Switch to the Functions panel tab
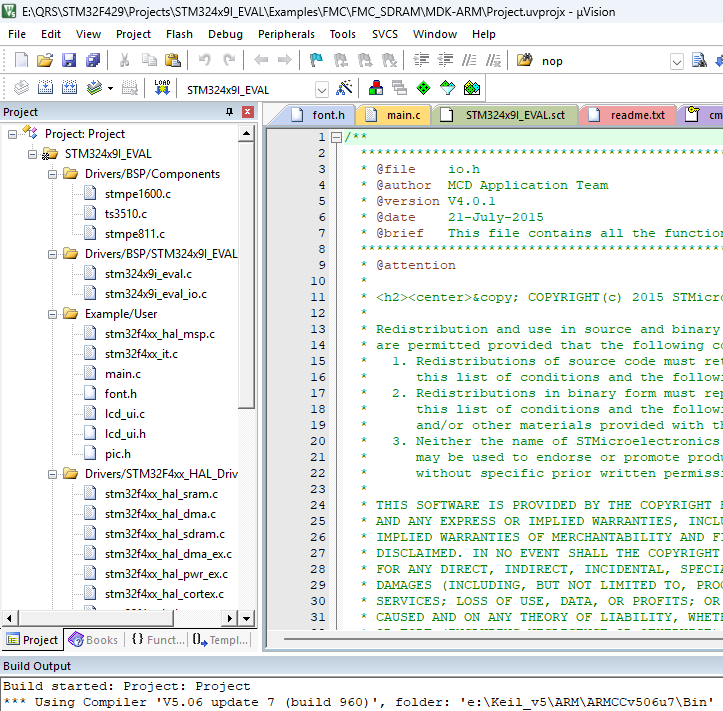Screen dimensions: 723x711 pyautogui.click(x=158, y=640)
